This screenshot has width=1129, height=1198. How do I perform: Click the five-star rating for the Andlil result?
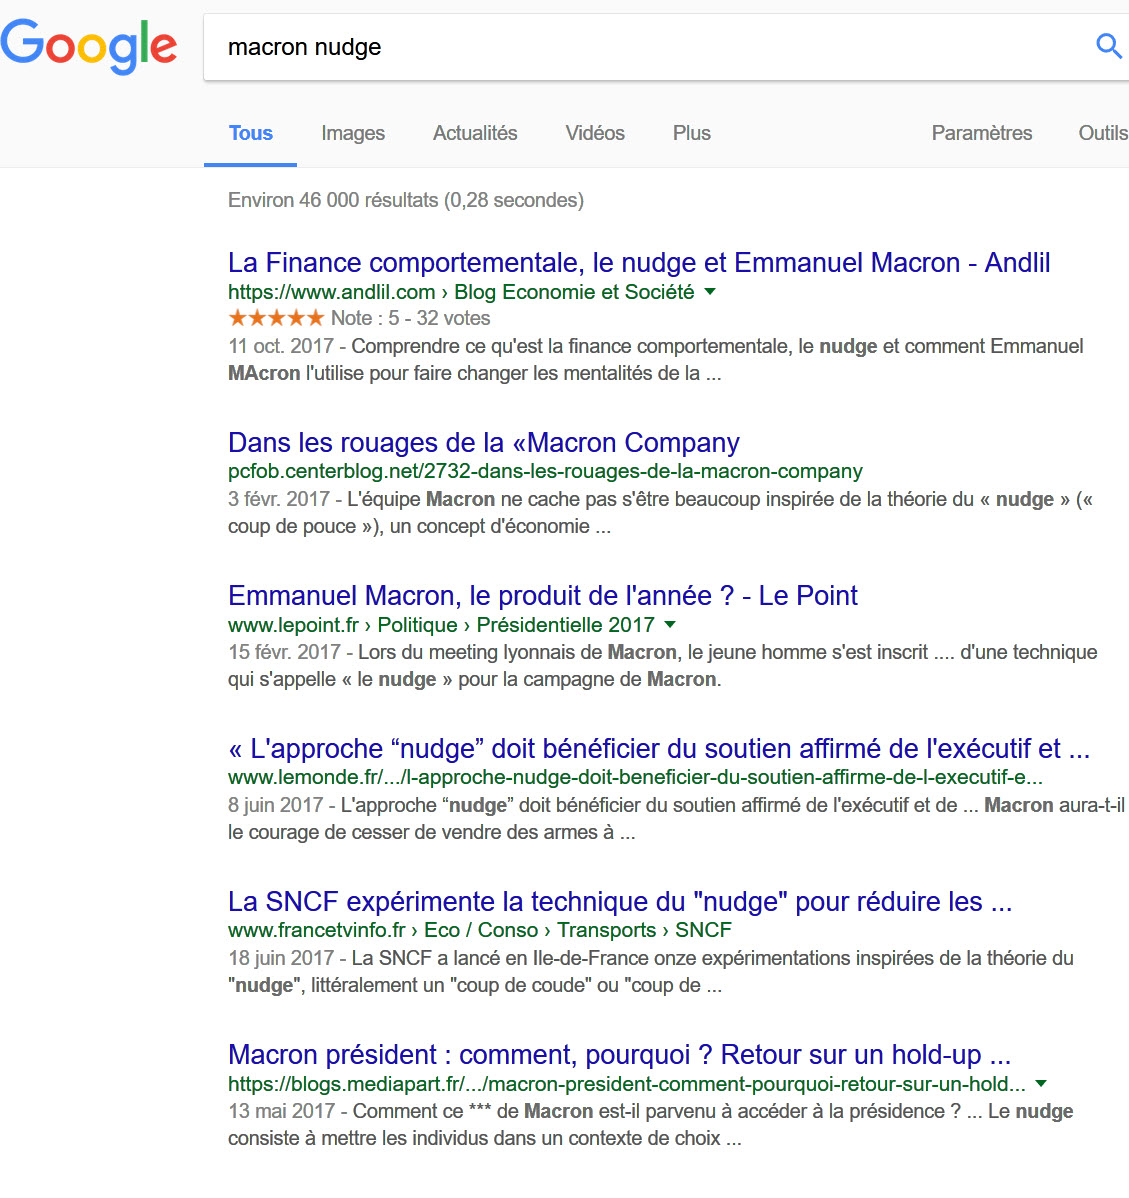click(x=277, y=318)
